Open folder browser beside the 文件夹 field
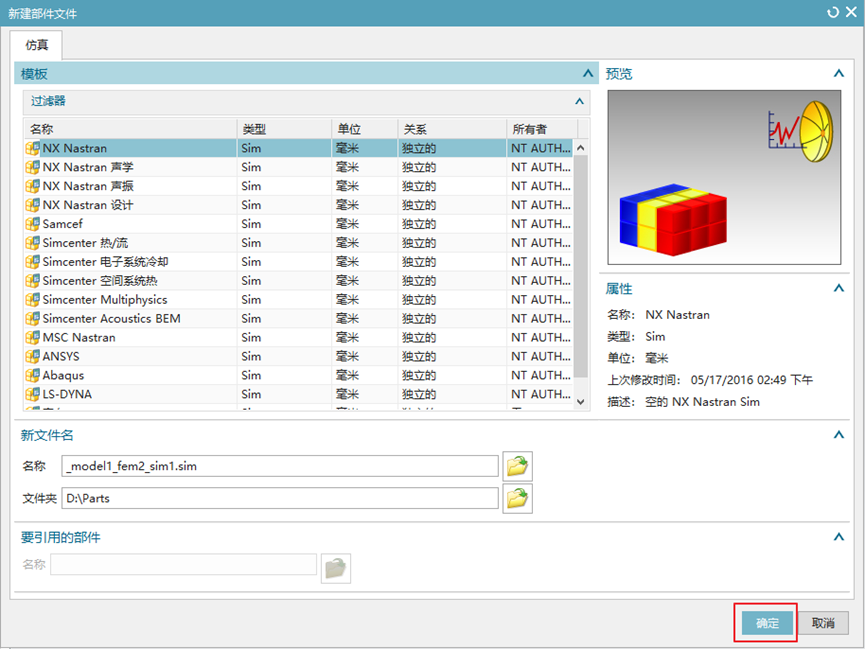This screenshot has height=649, width=865. [517, 497]
